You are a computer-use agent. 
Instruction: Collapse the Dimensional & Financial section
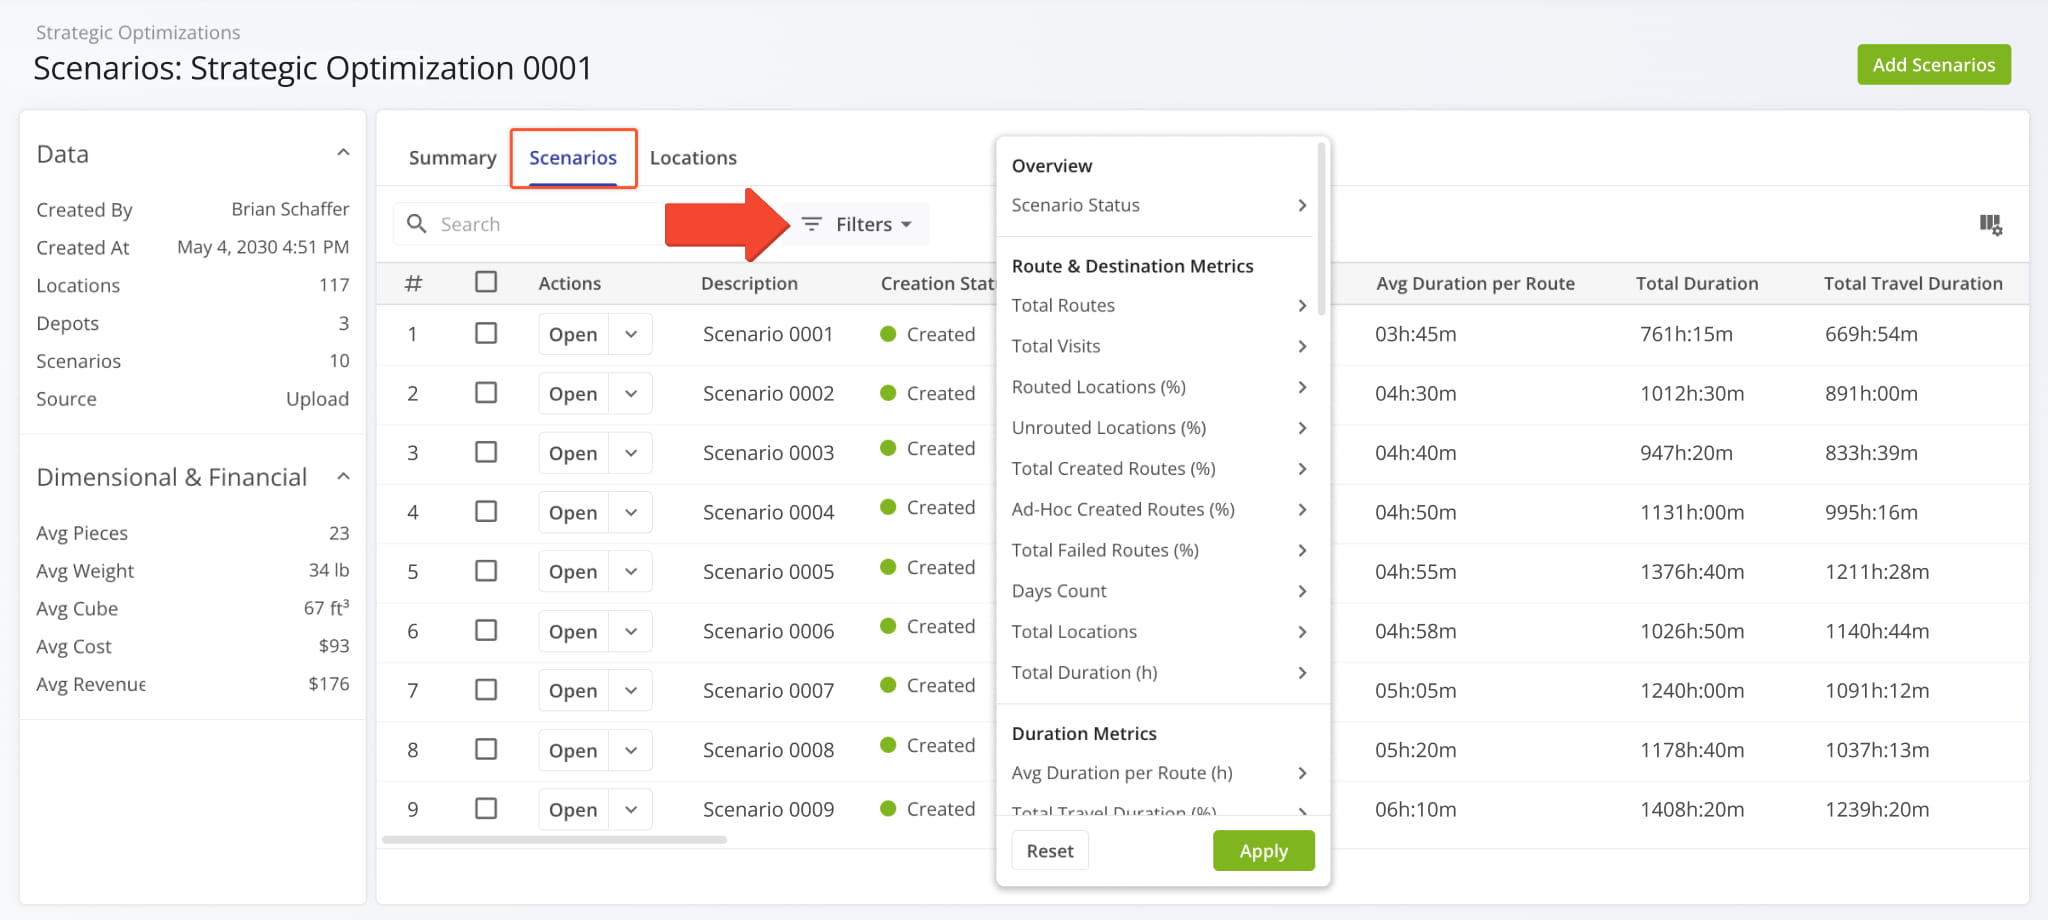pos(343,477)
